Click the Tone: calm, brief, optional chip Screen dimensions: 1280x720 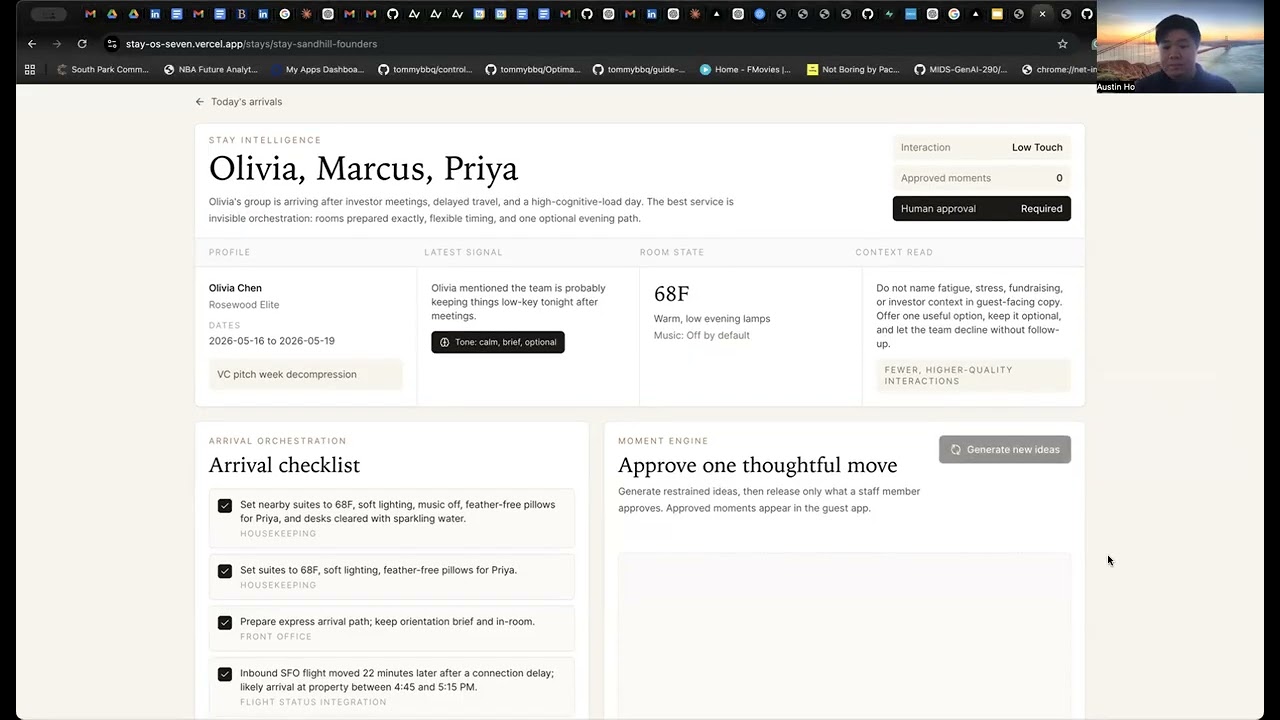coord(498,342)
